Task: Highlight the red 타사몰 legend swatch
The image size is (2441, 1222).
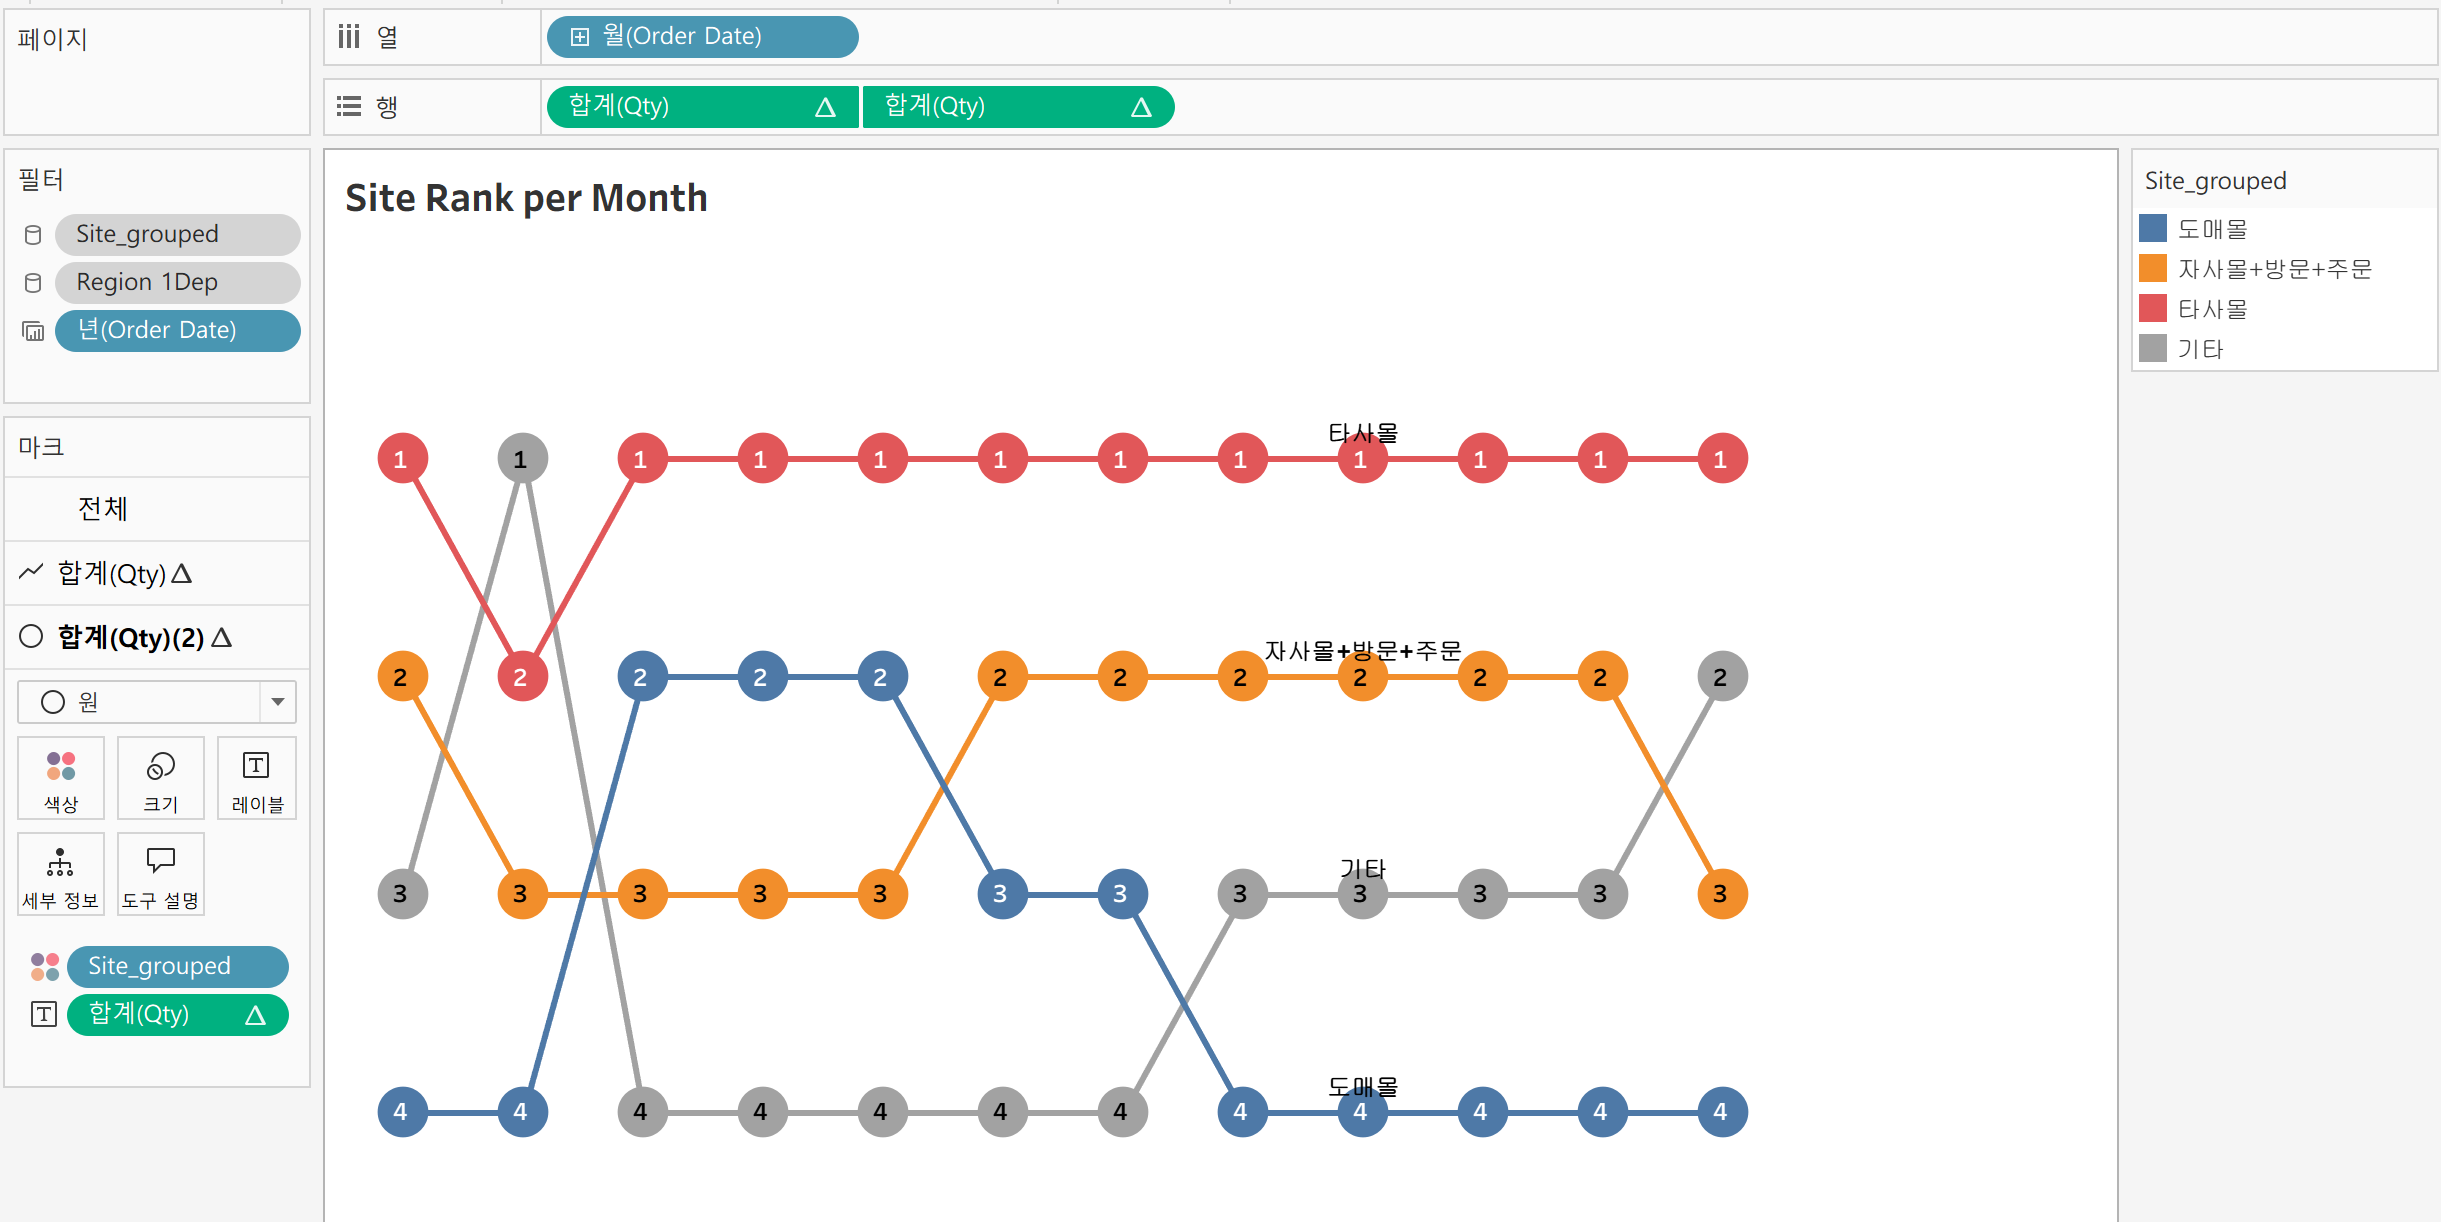Action: pyautogui.click(x=2153, y=309)
